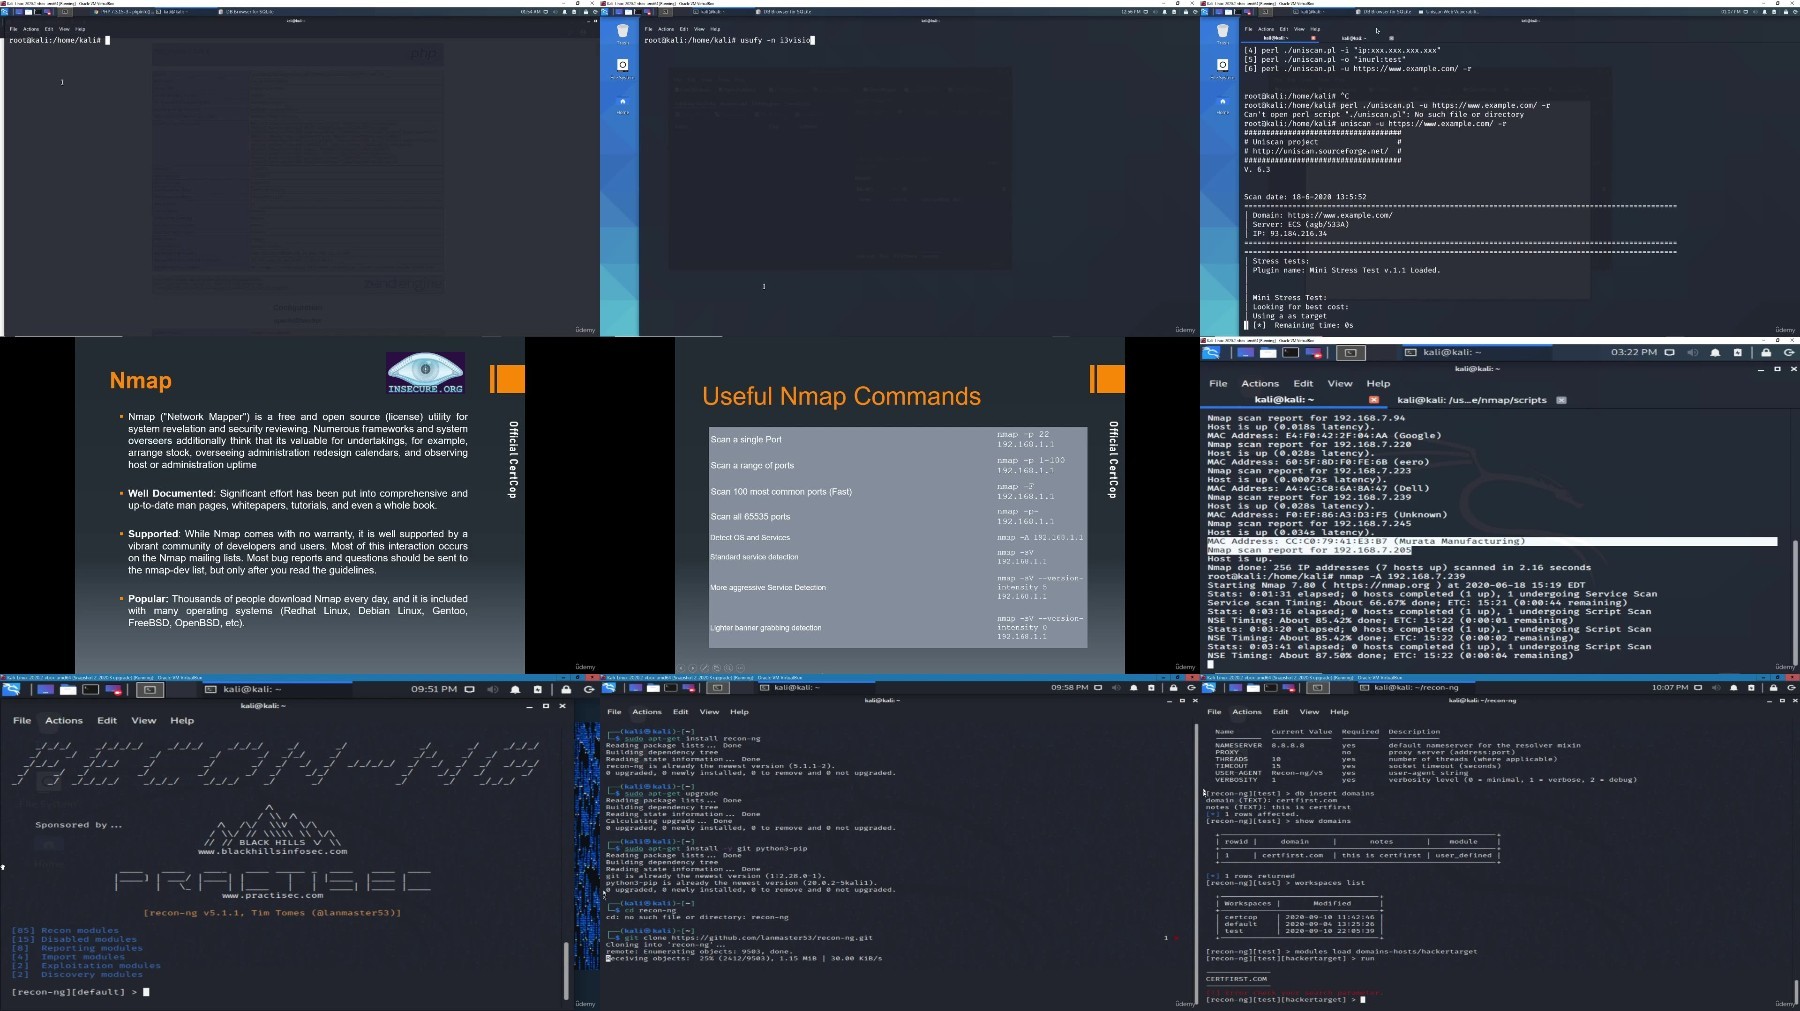Open file manager launcher in the 03:22 PM panel
This screenshot has height=1011, width=1800.
[x=1268, y=353]
